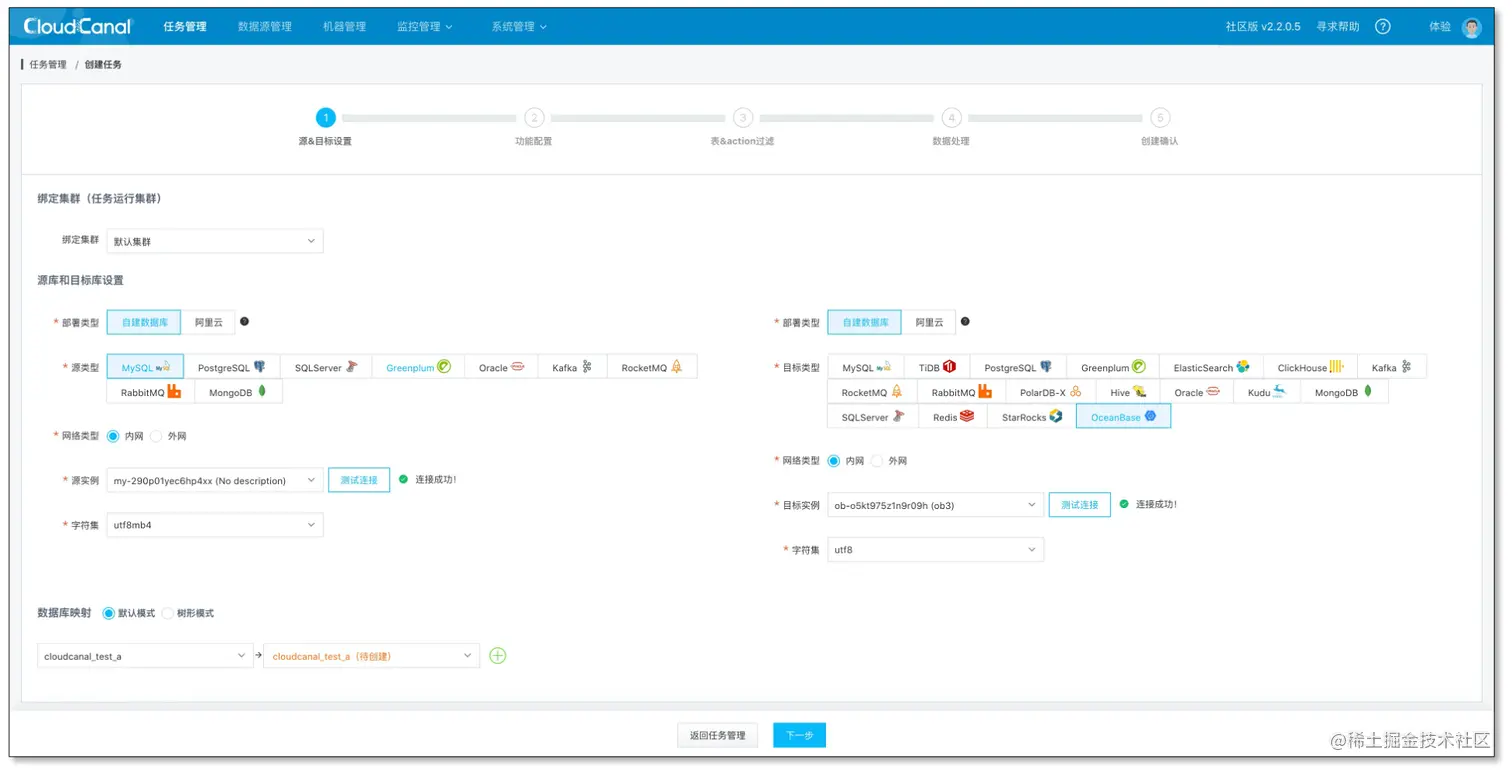Choose MySQL as target type
Viewport: 1512px width, 772px height.
(x=866, y=367)
